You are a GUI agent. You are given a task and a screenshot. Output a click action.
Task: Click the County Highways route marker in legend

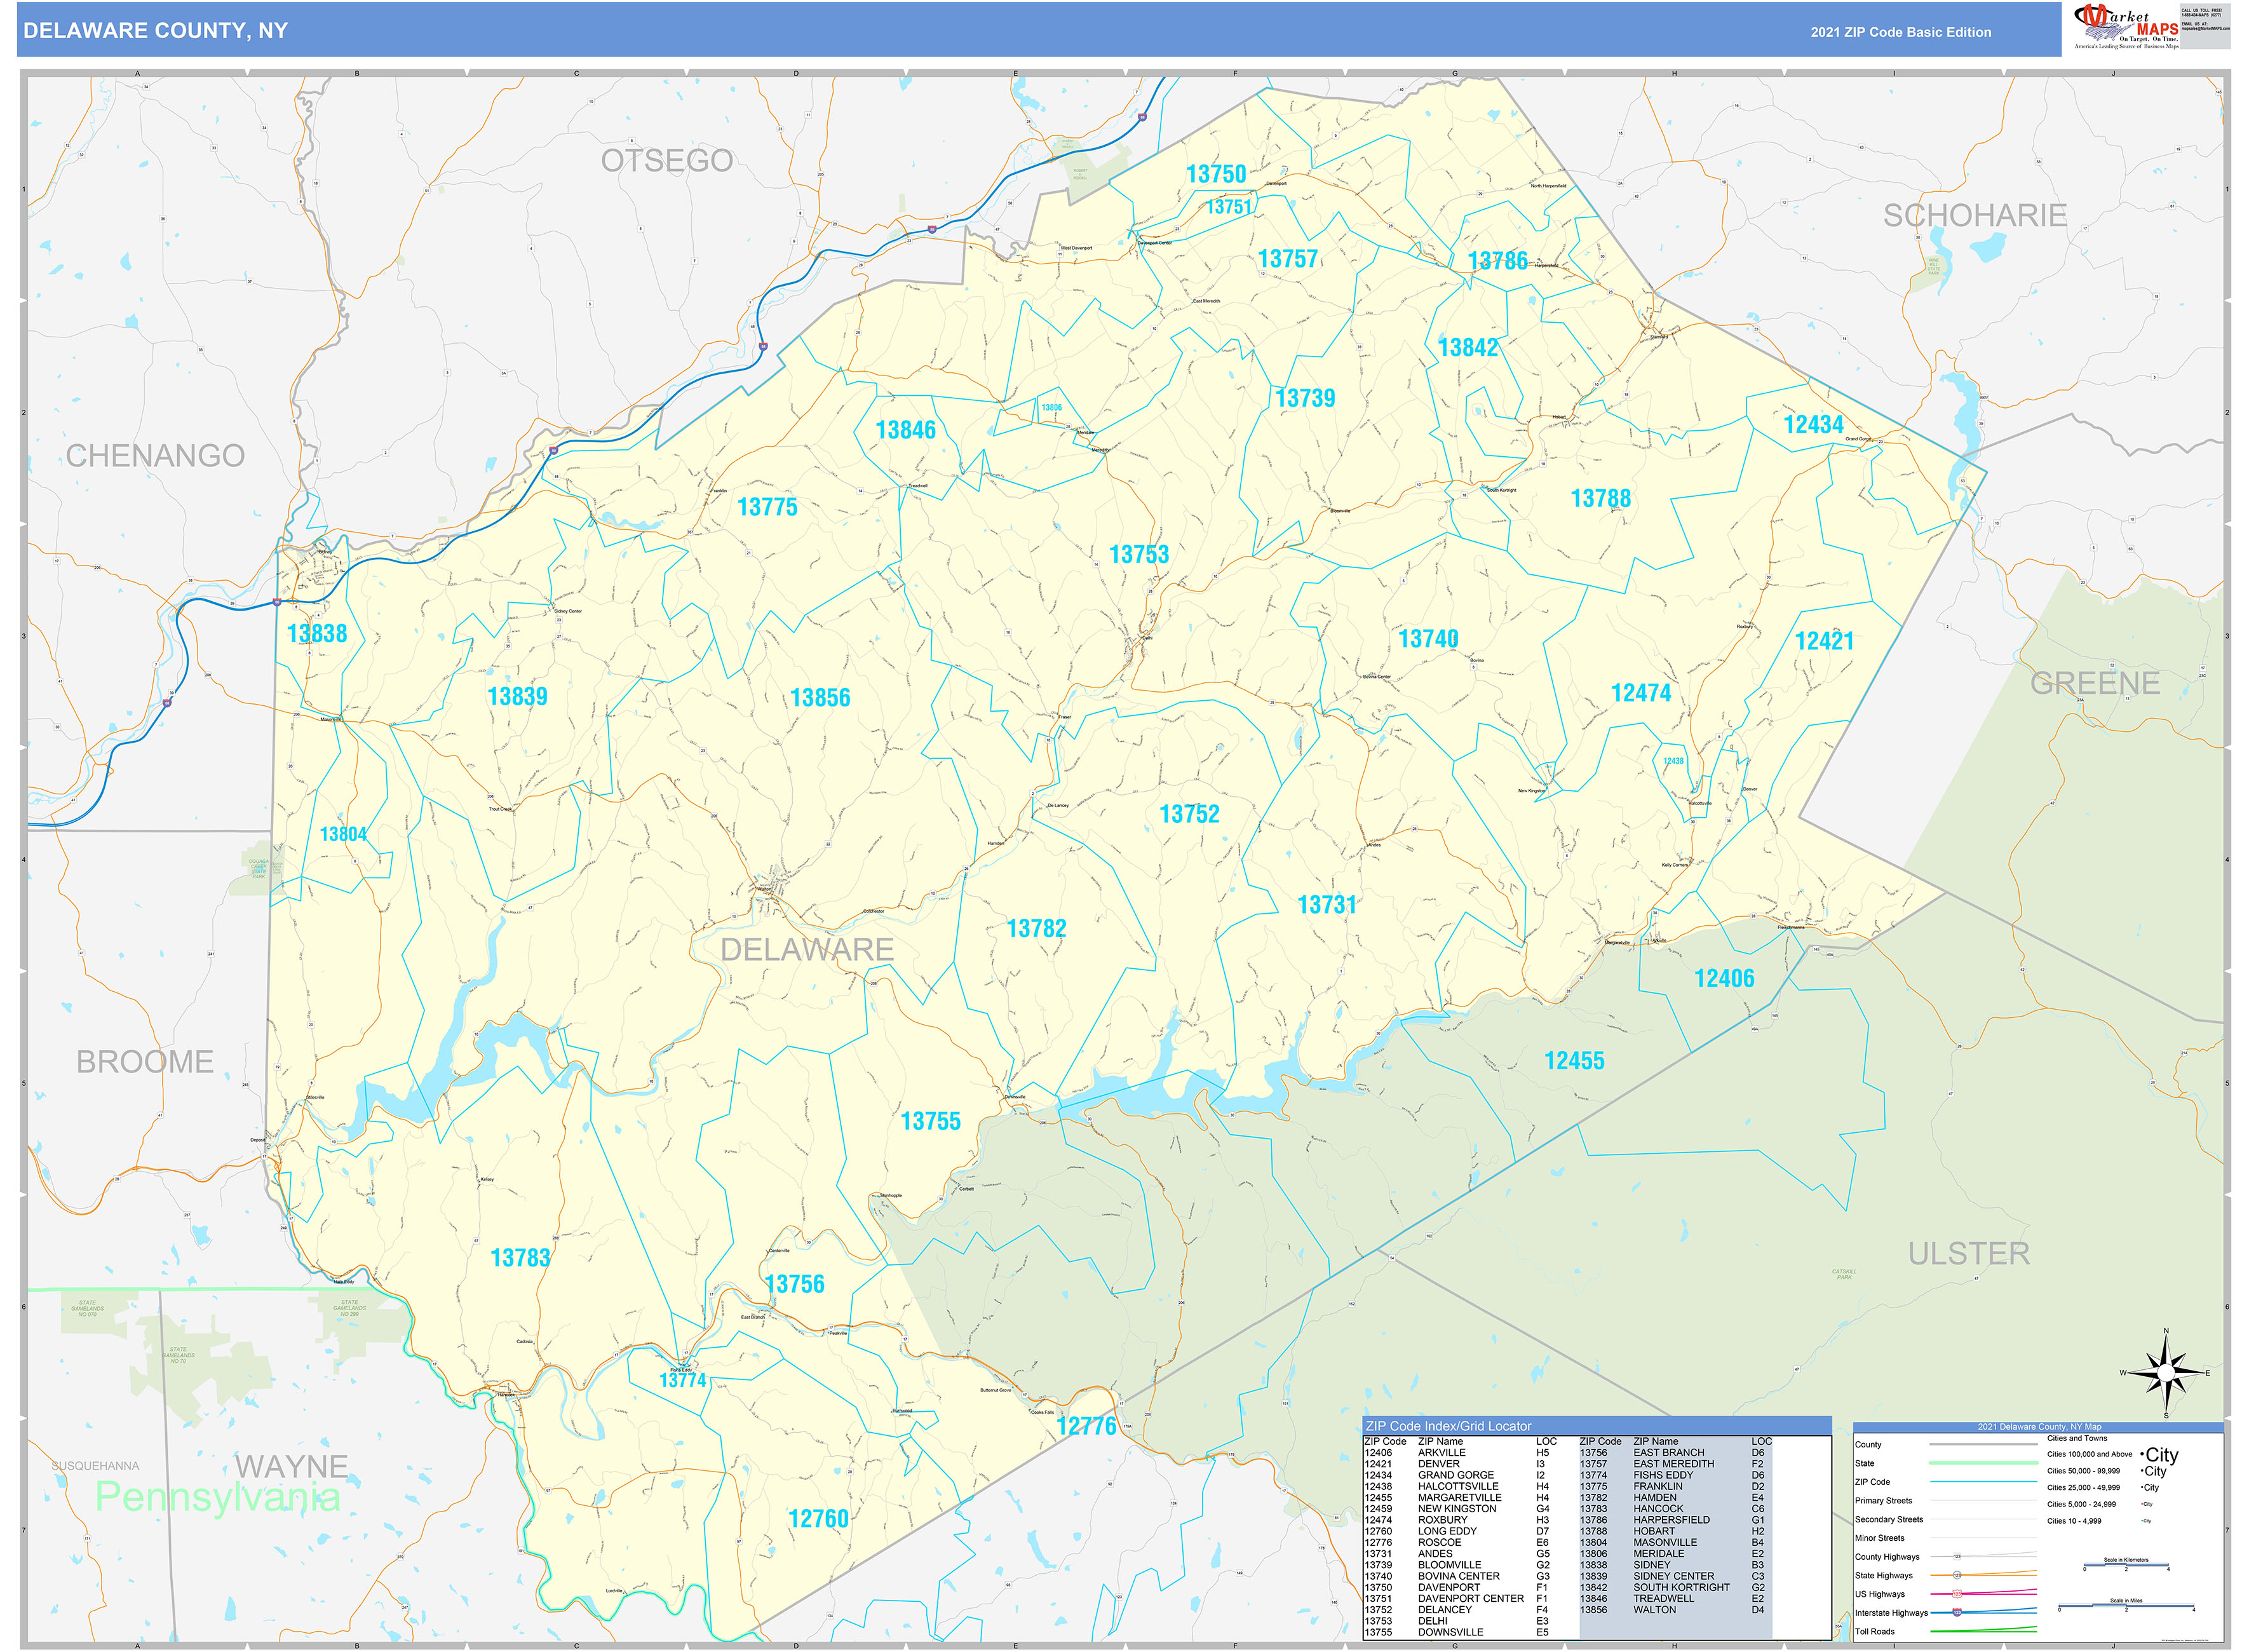coord(1957,1557)
